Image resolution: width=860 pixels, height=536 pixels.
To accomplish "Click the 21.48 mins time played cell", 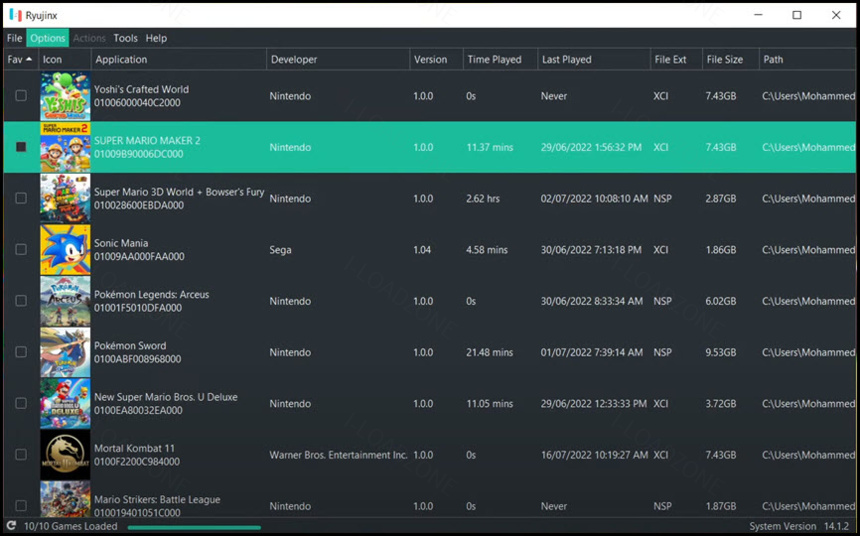I will pos(489,352).
